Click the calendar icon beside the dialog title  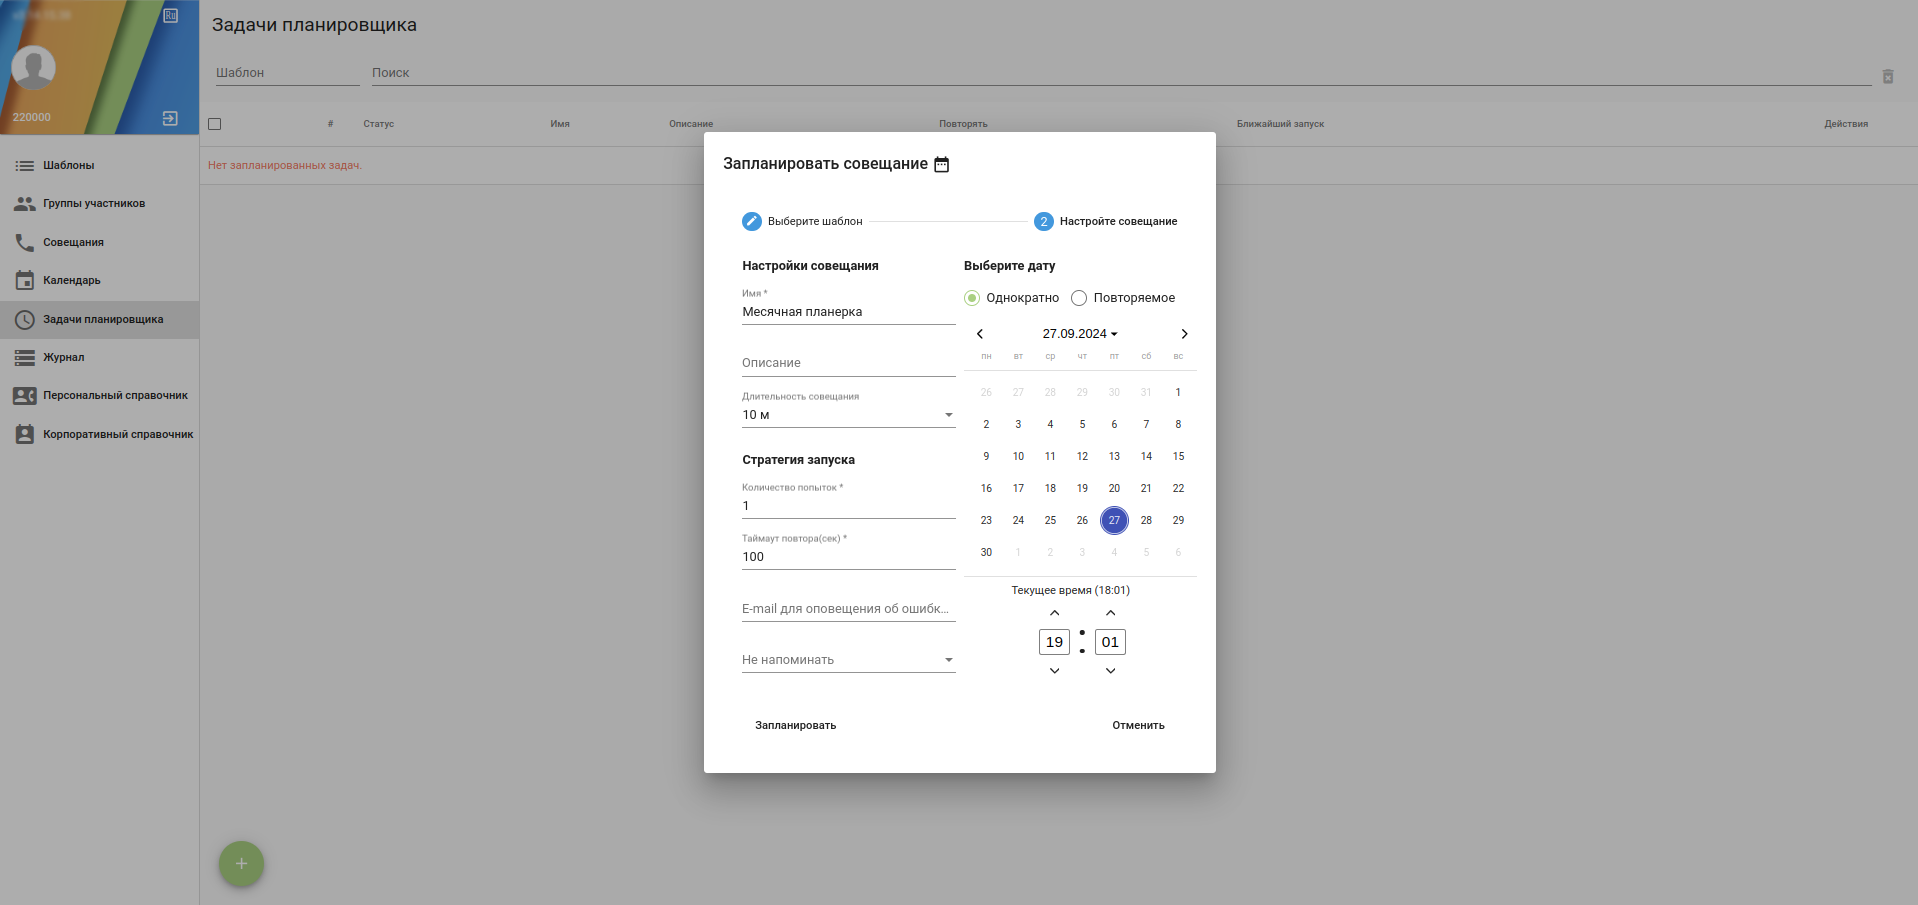coord(941,164)
